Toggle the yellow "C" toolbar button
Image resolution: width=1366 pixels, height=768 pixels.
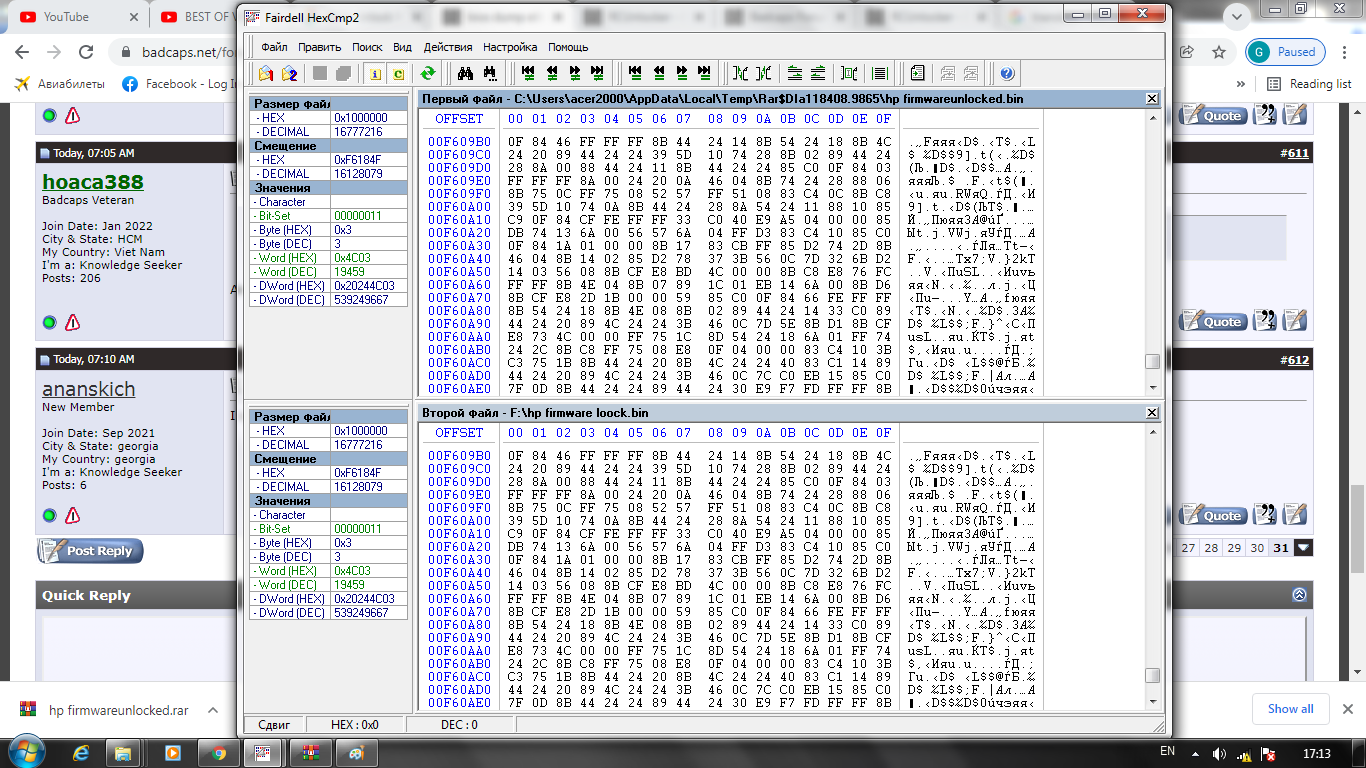[398, 73]
